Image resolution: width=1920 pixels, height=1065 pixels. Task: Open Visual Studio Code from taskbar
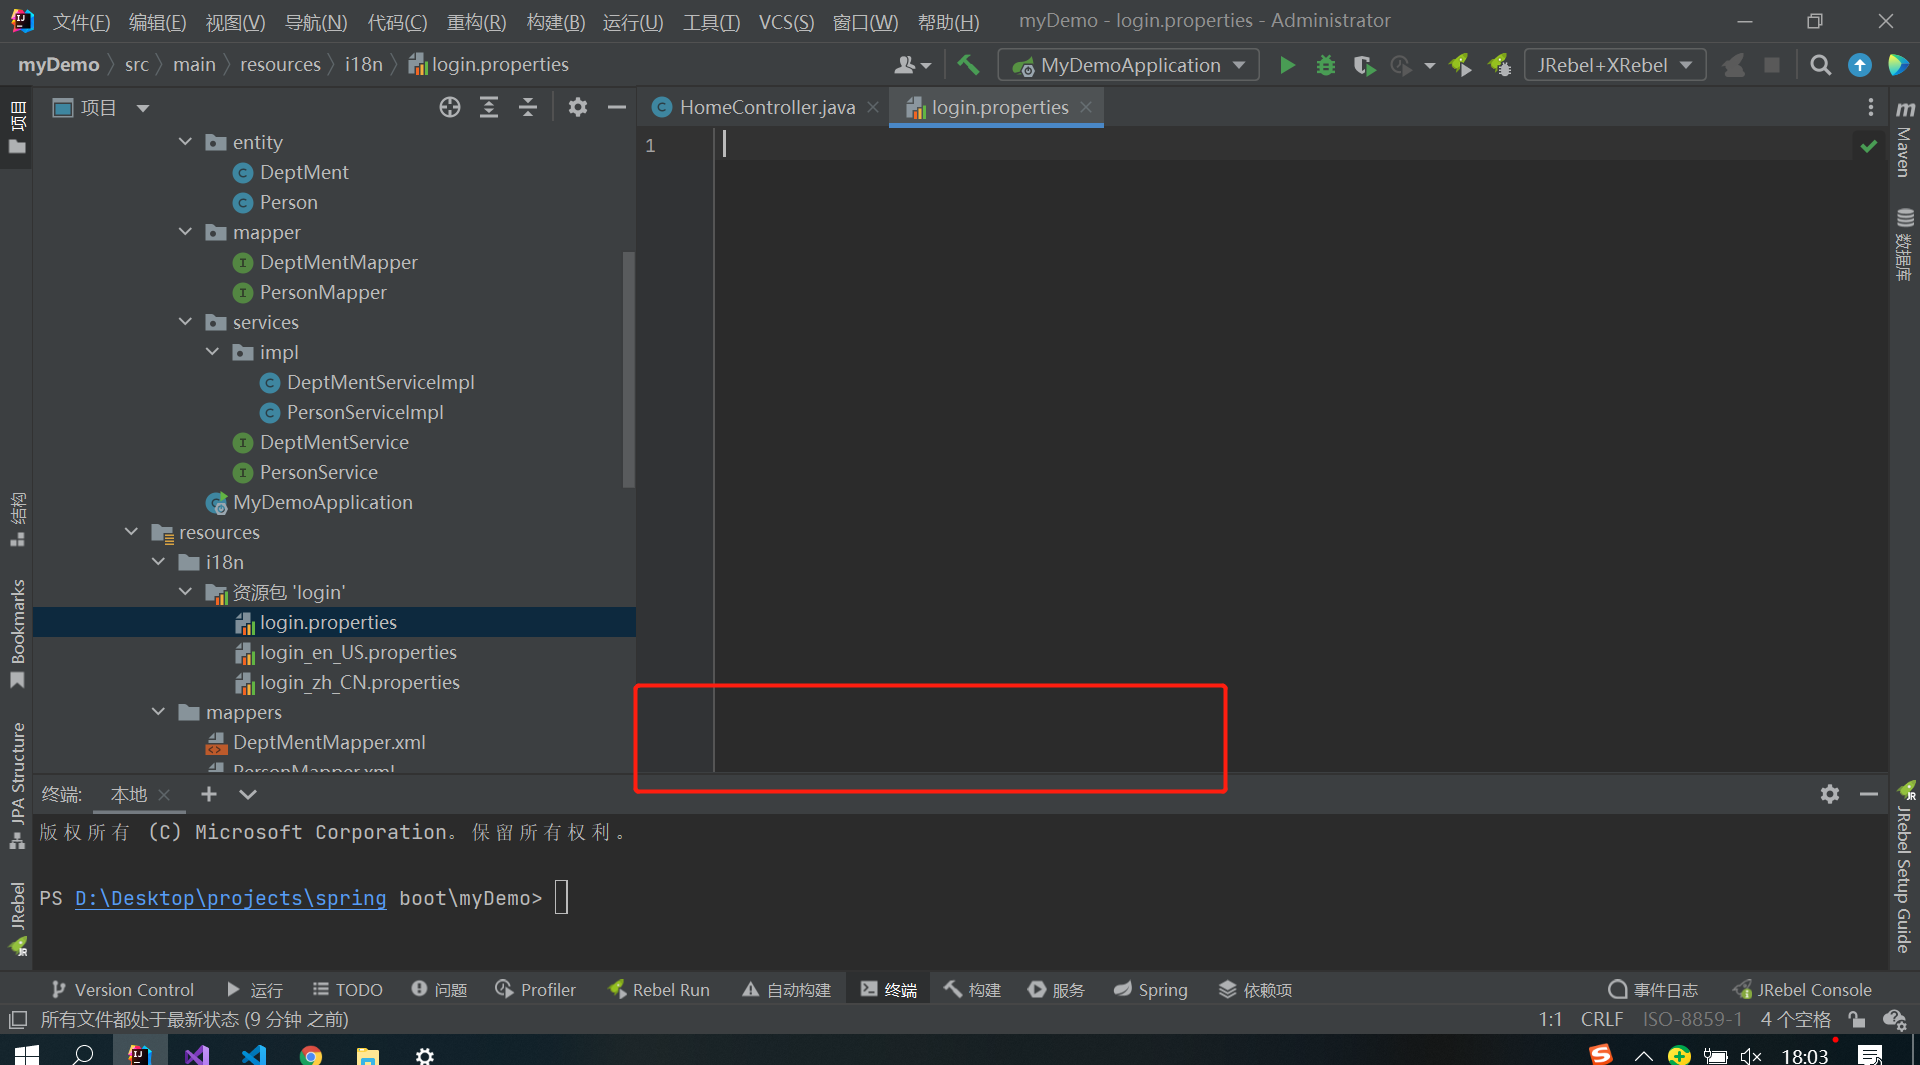[x=254, y=1055]
